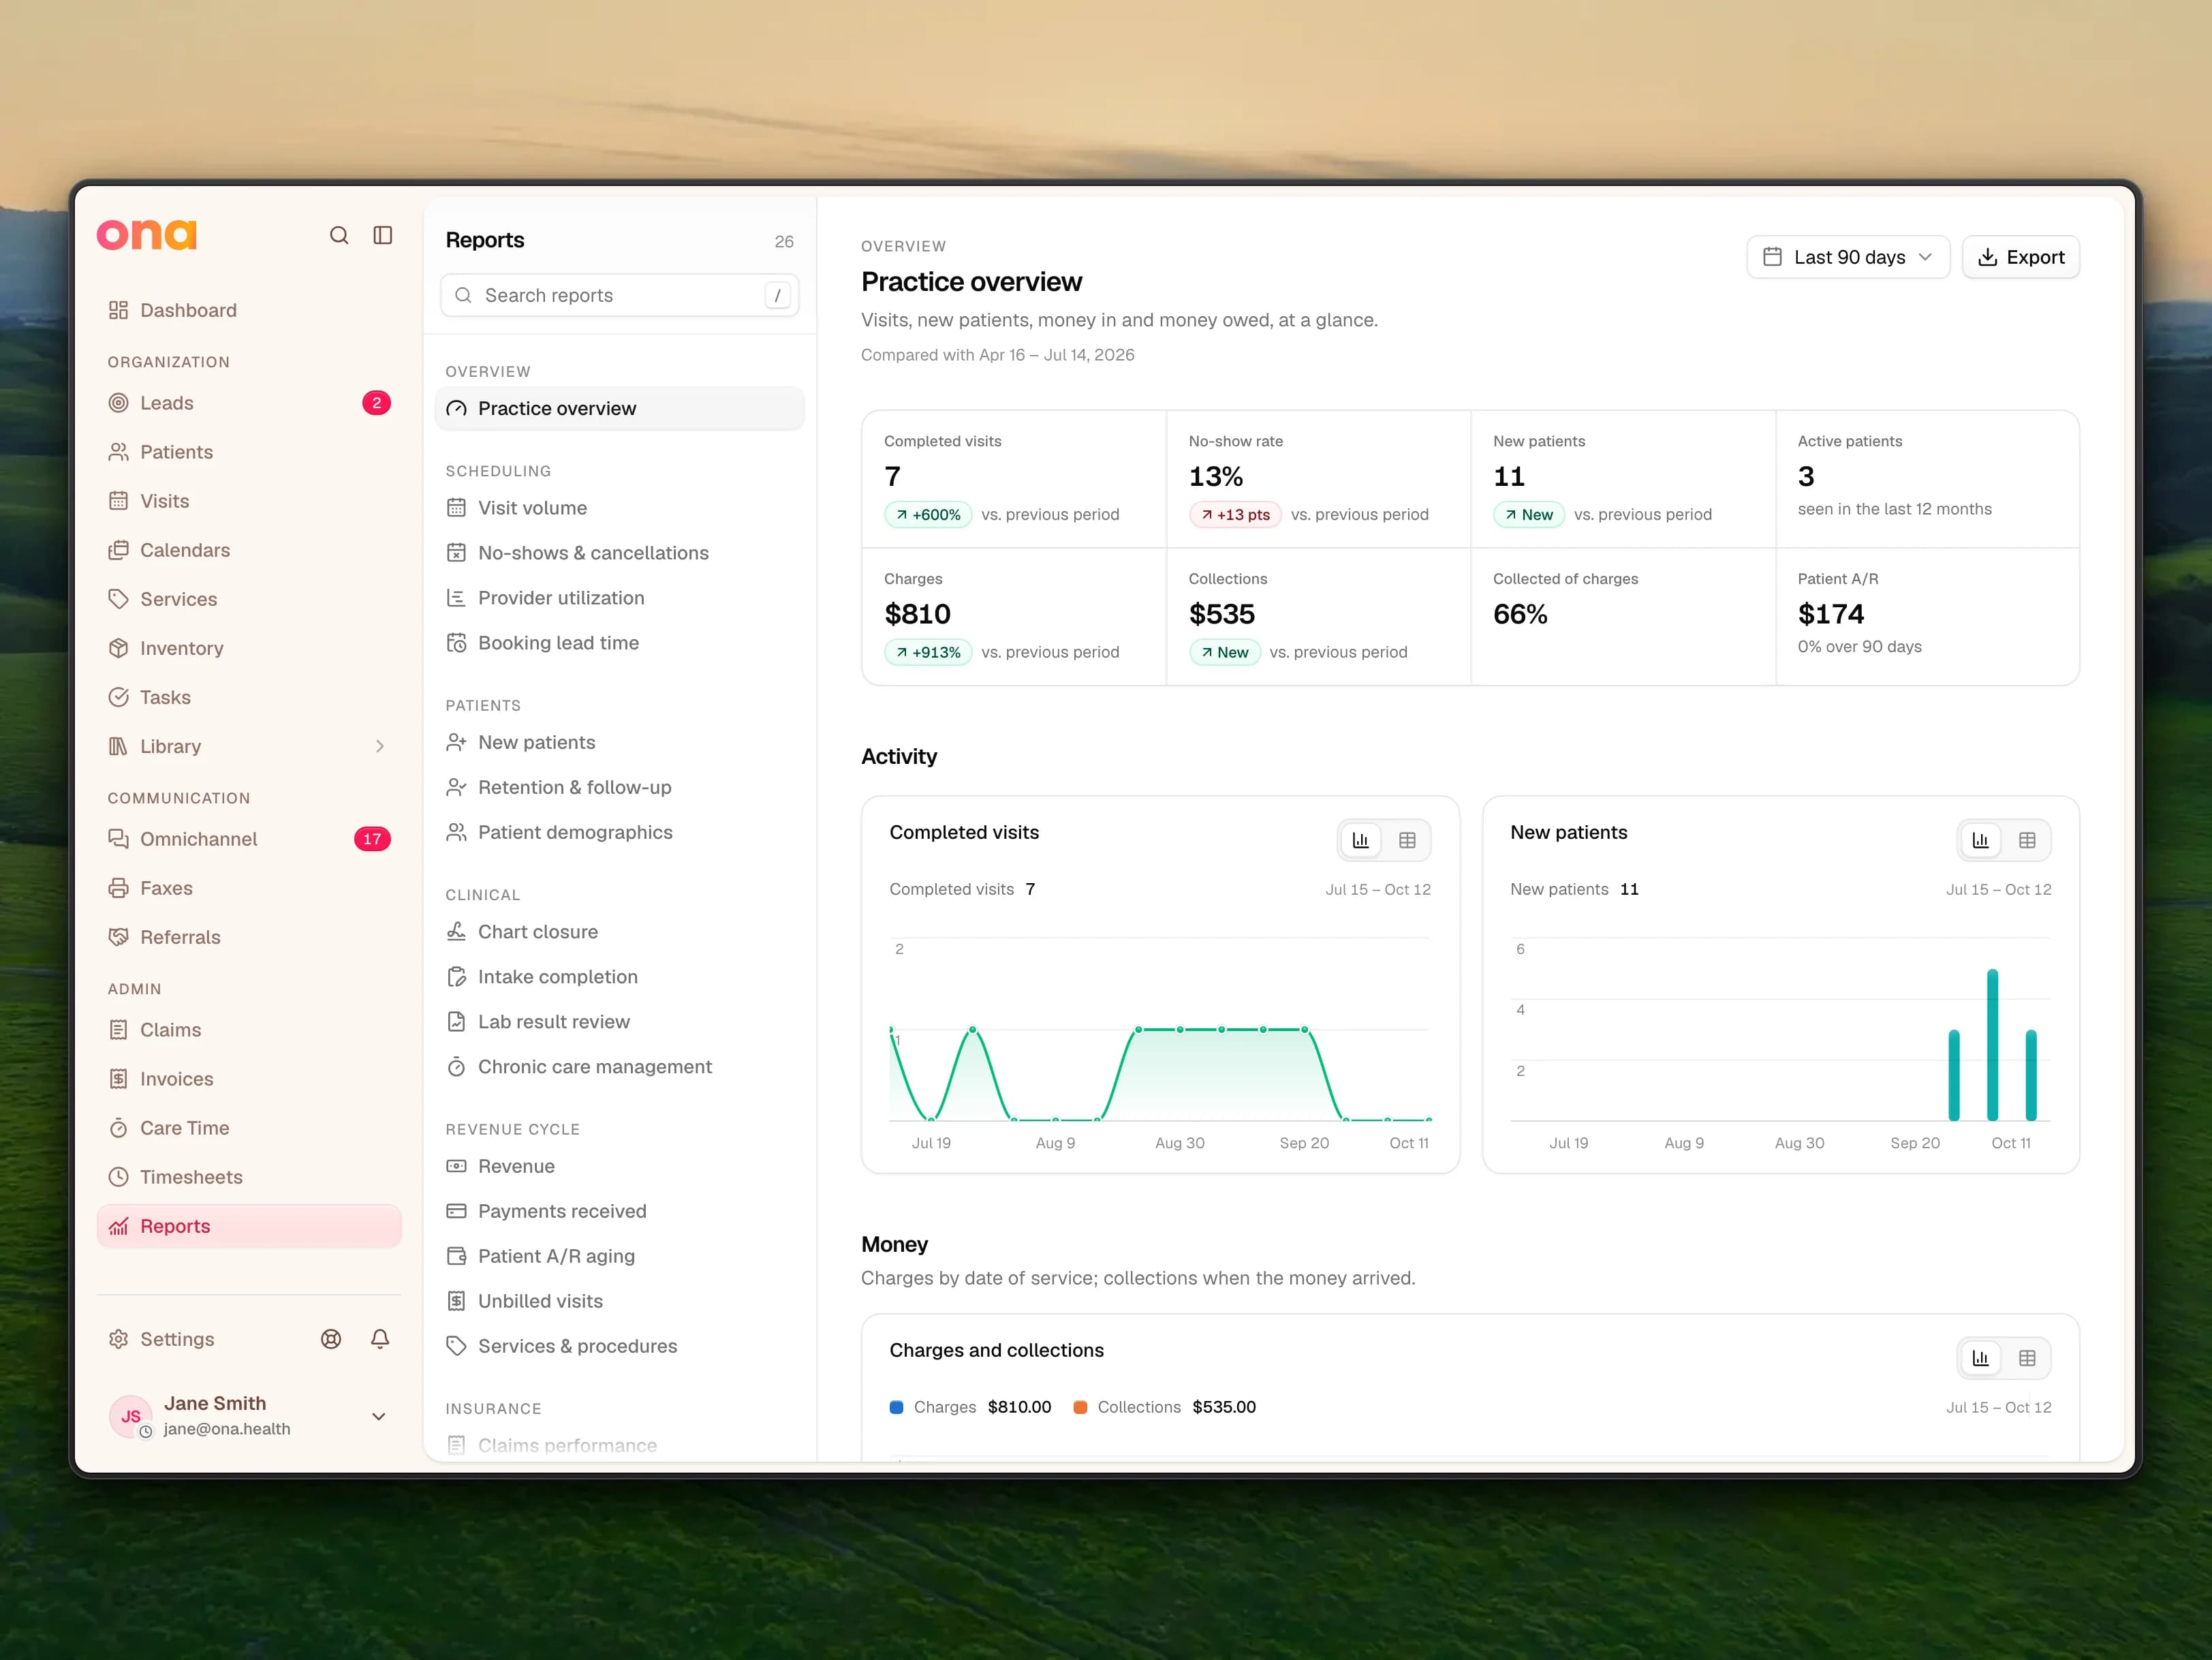Open the Chronic care management report
Viewport: 2212px width, 1660px height.
tap(620, 1067)
